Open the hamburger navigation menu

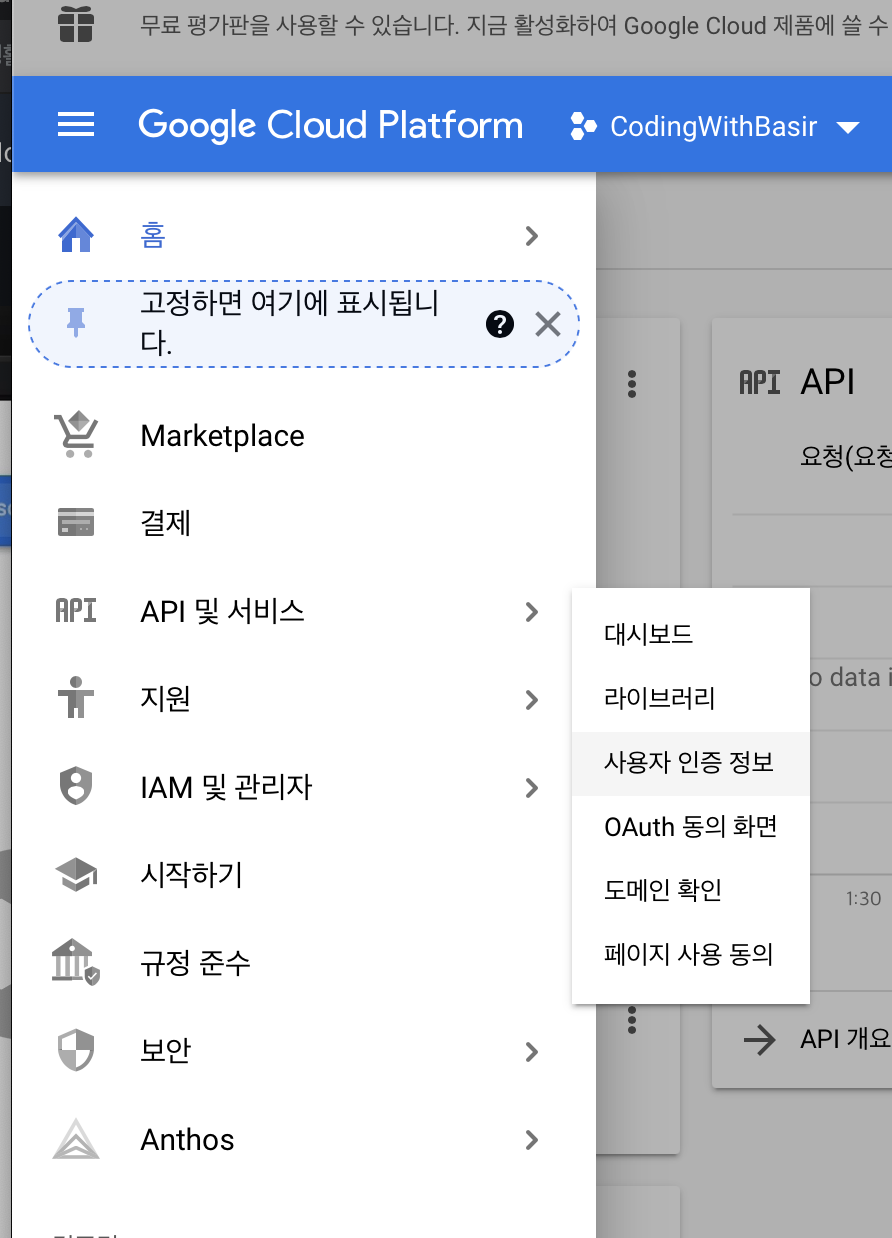point(77,125)
